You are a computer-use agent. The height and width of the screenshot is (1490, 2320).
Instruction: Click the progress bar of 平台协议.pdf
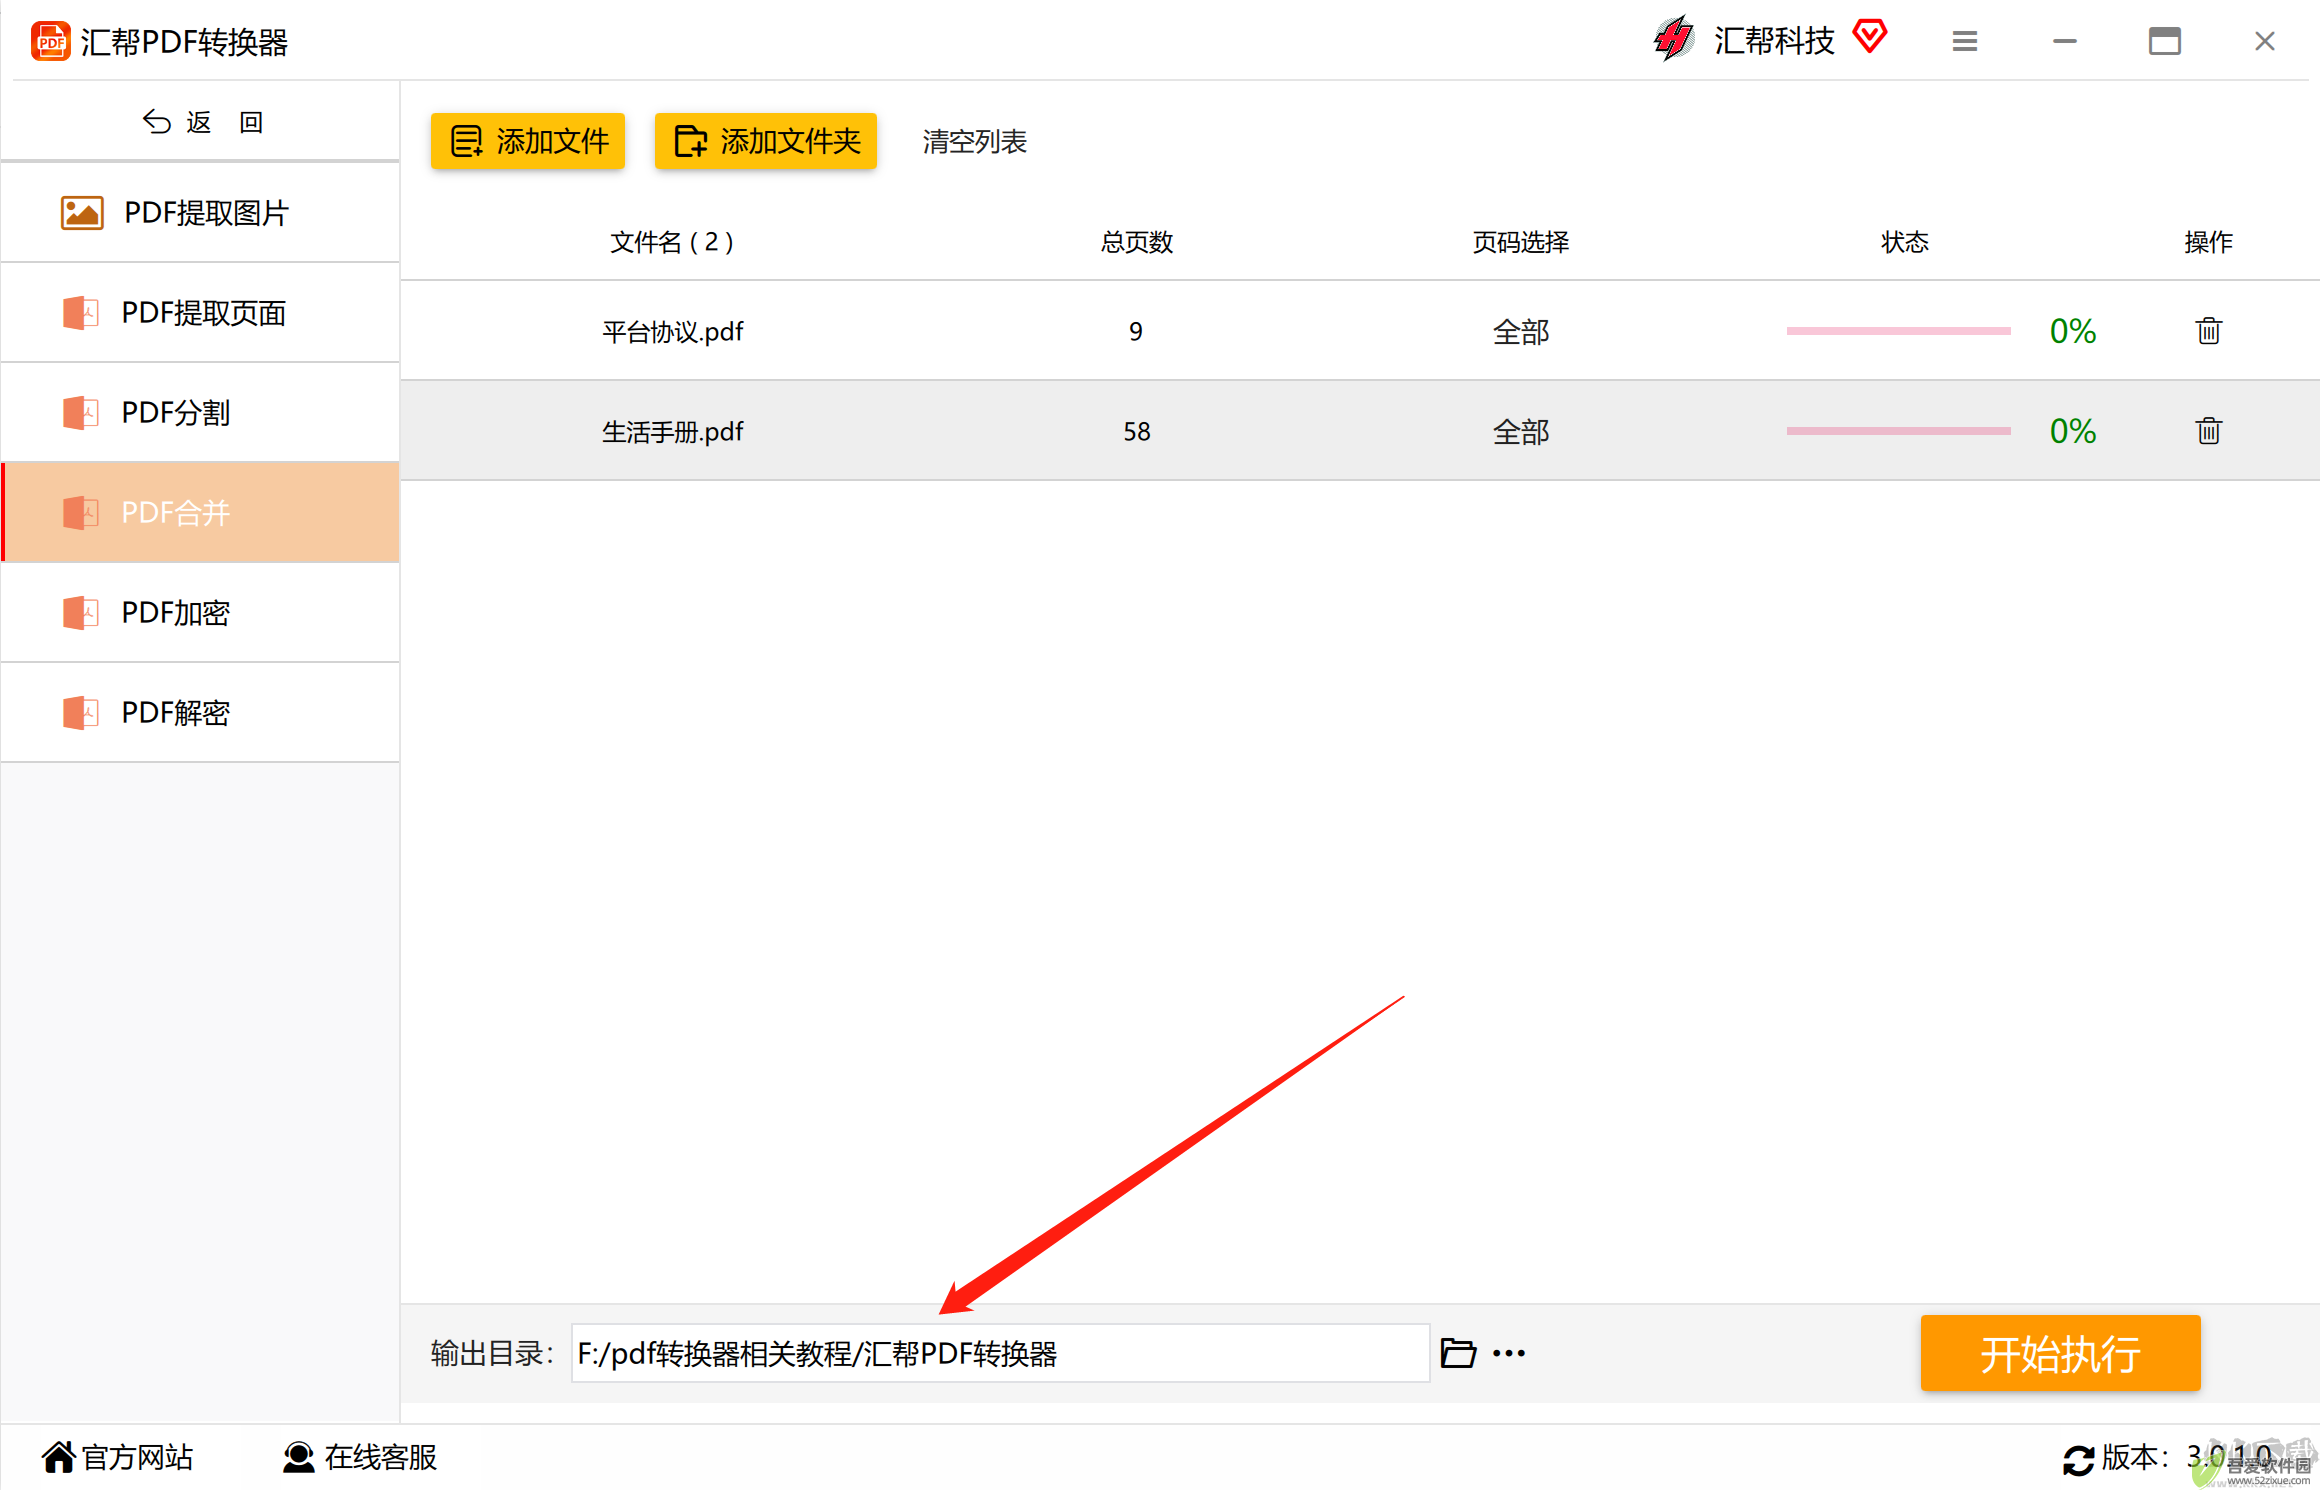coord(1899,331)
